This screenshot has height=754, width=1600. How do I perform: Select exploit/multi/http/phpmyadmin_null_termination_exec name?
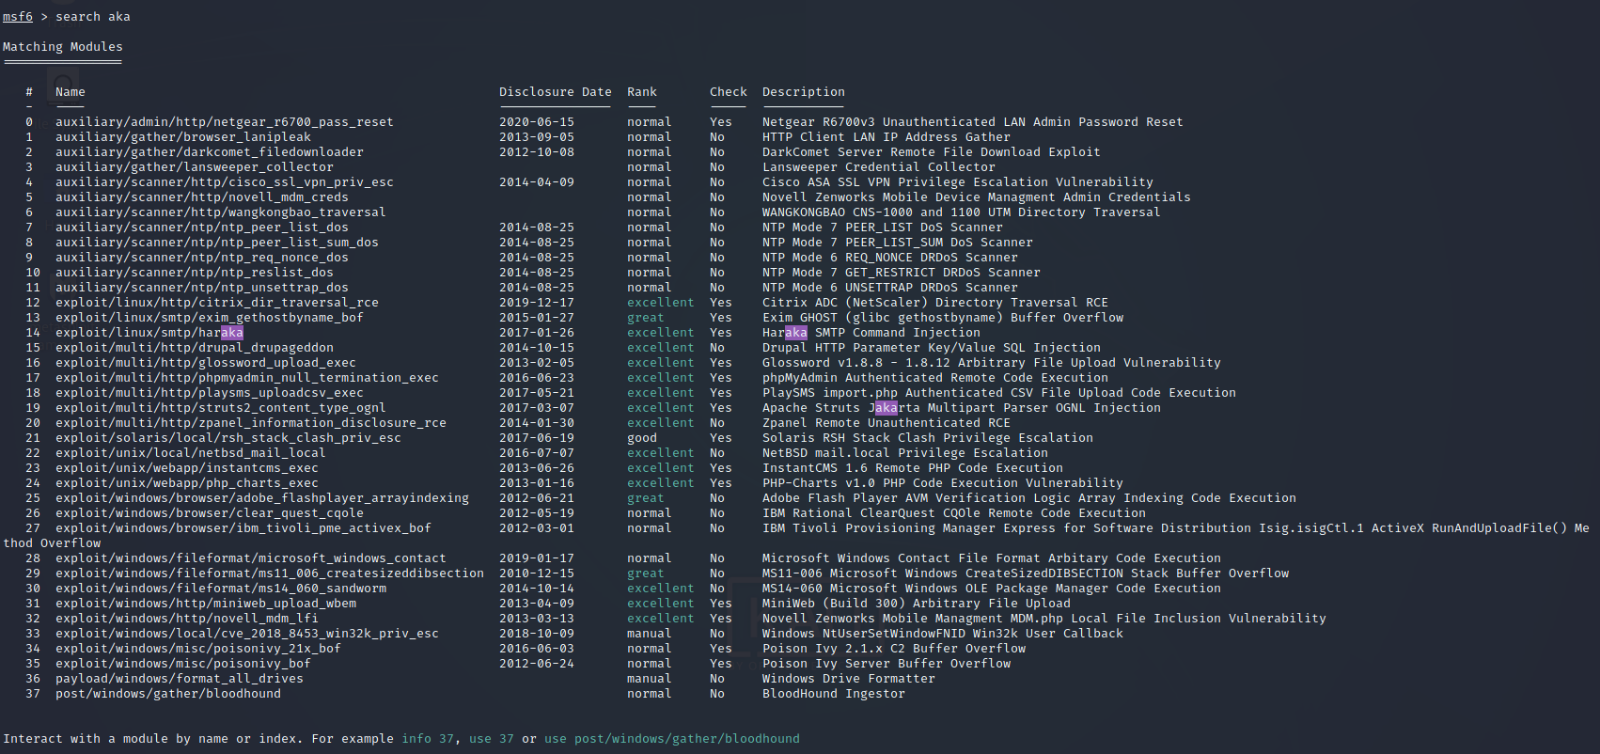click(x=247, y=377)
